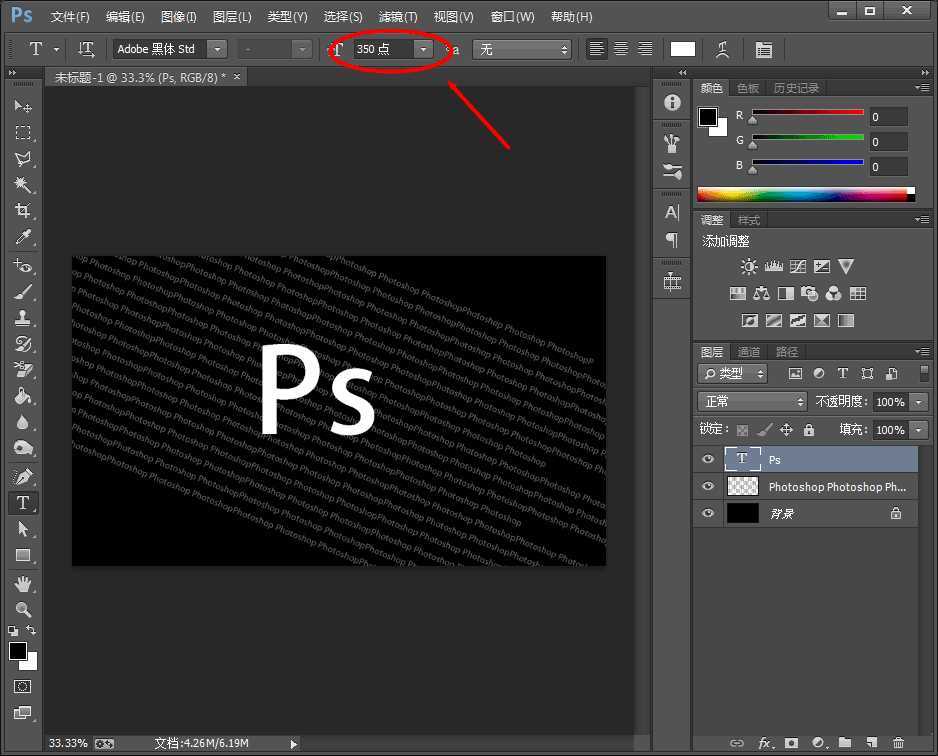Select the Move tool
Screen dimensions: 938x756
click(24, 107)
